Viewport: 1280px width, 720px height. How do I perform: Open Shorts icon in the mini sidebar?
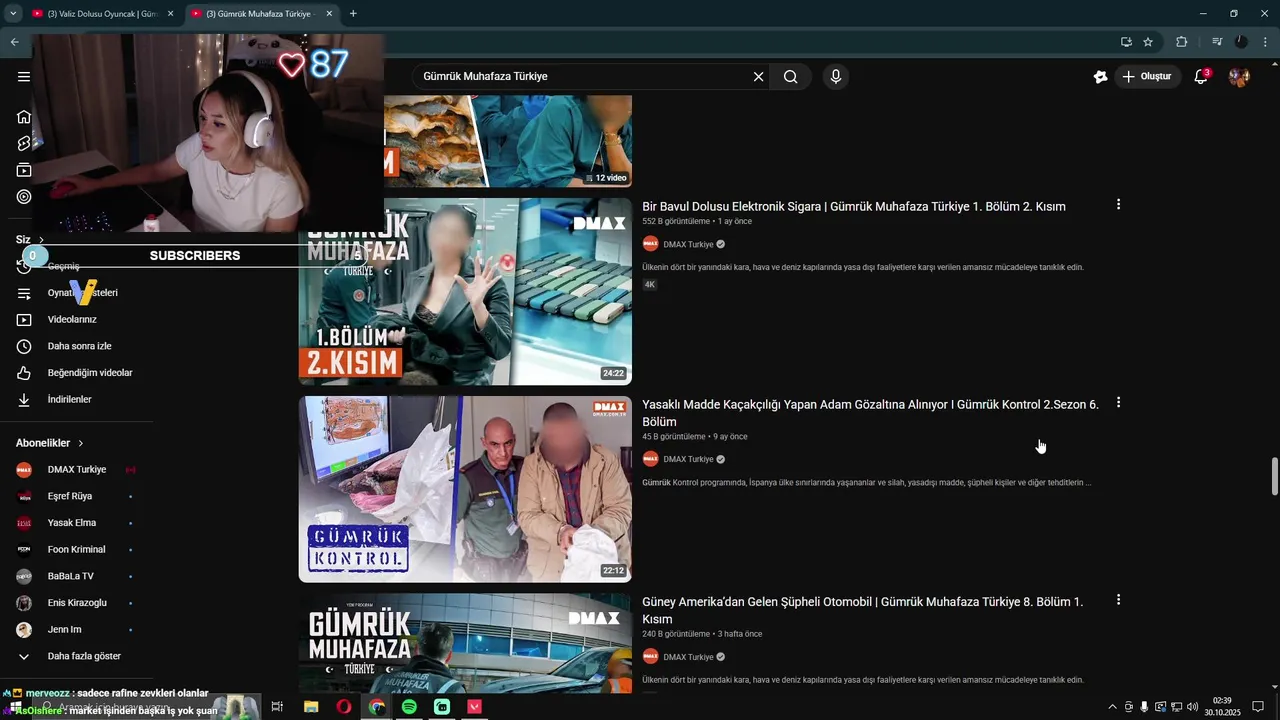24,144
